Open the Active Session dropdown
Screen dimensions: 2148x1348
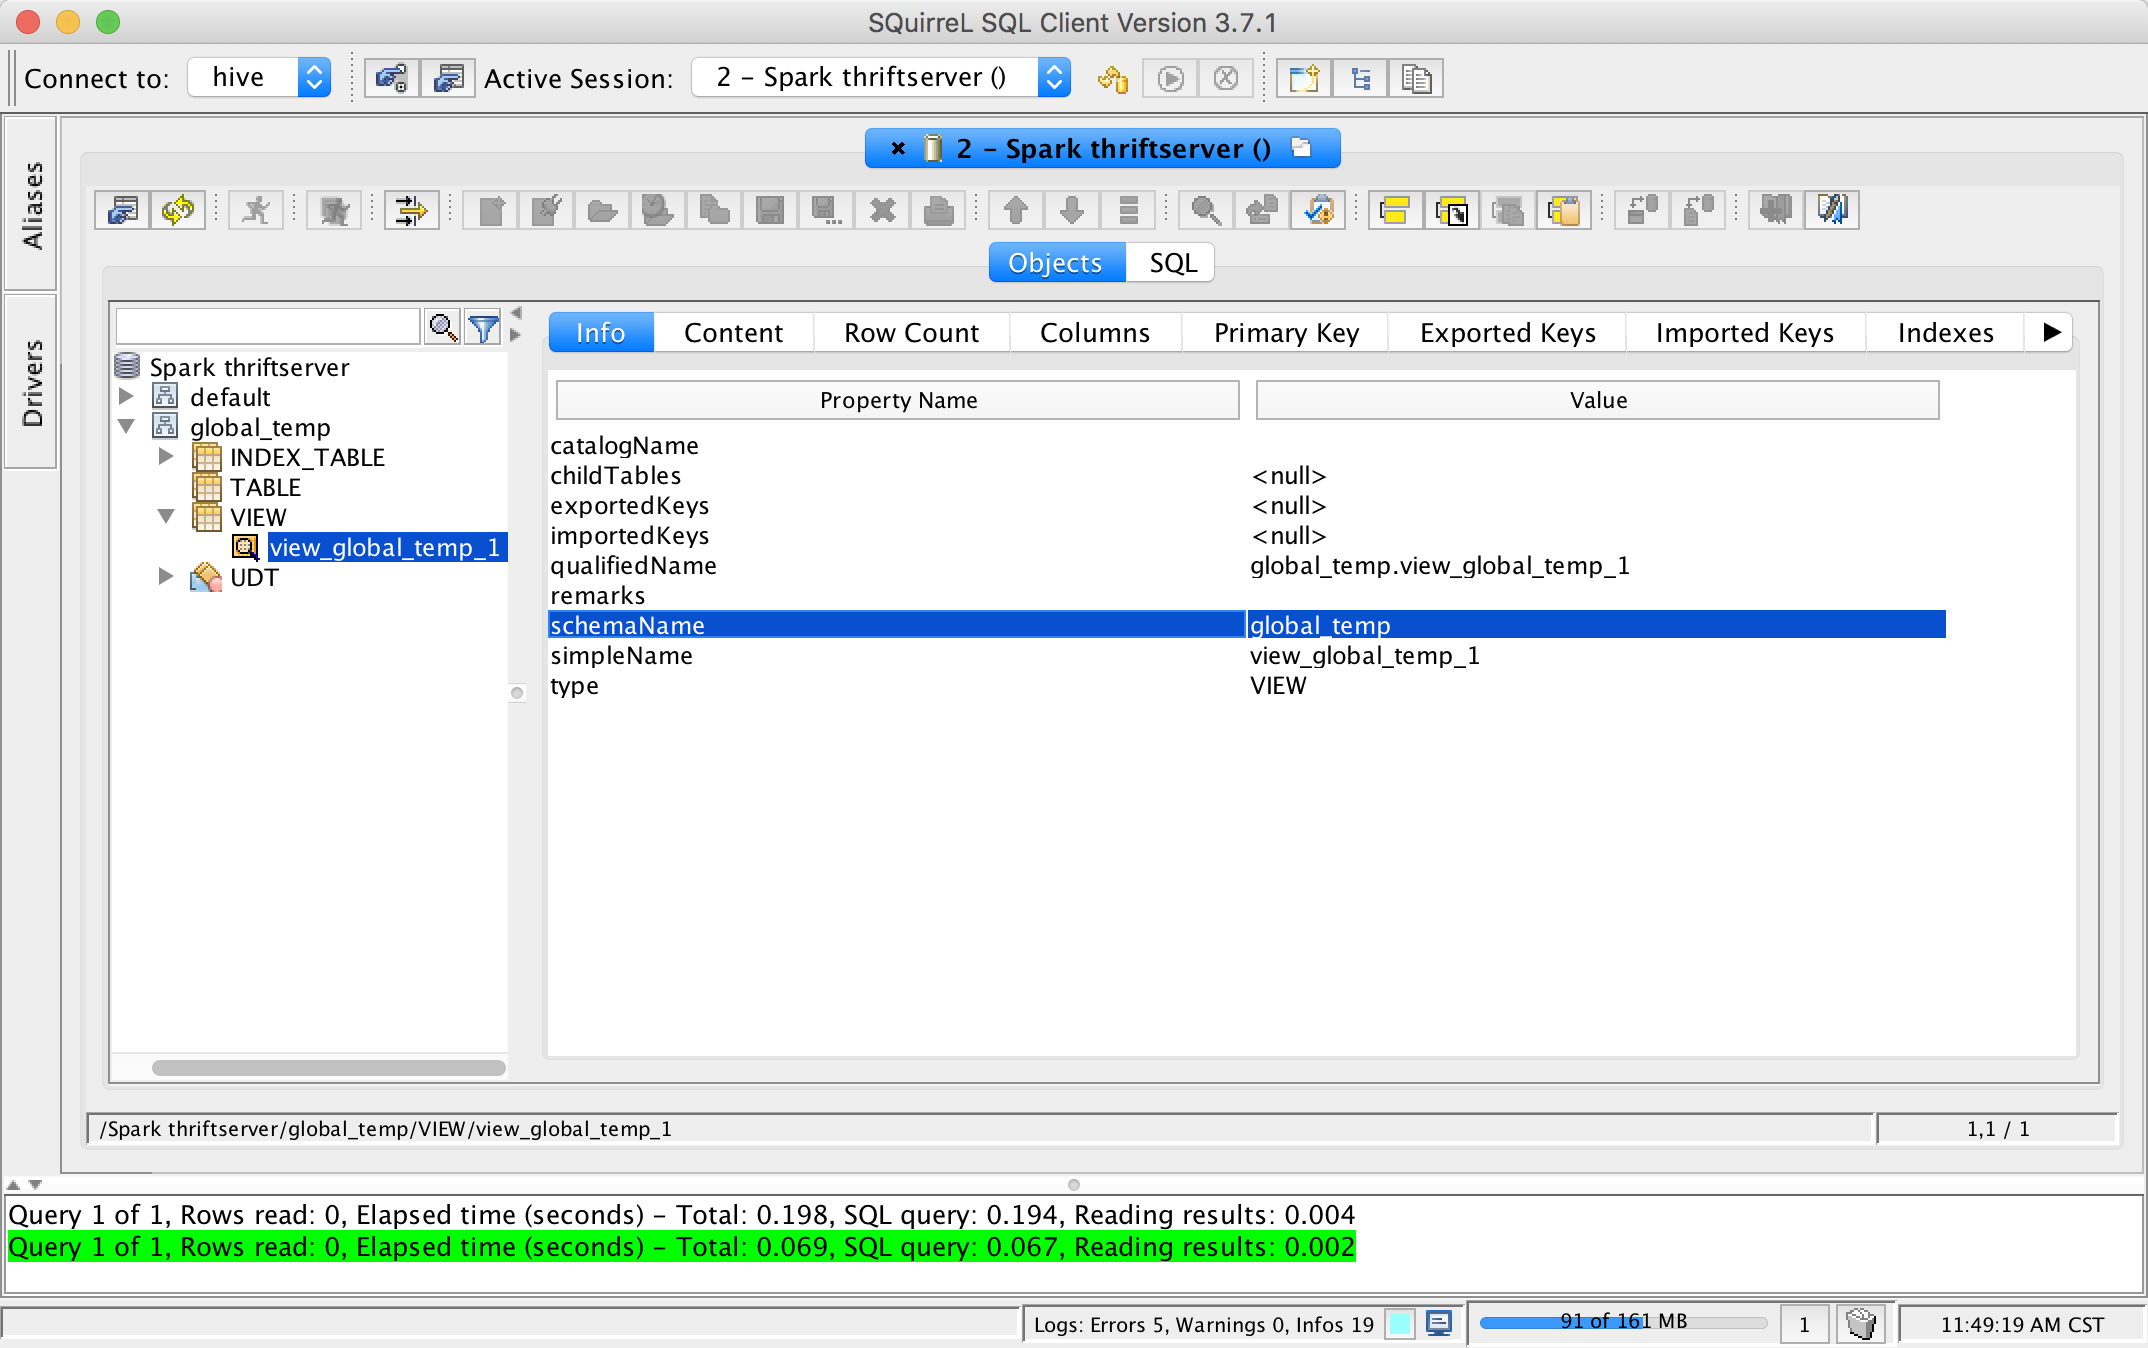[x=881, y=78]
